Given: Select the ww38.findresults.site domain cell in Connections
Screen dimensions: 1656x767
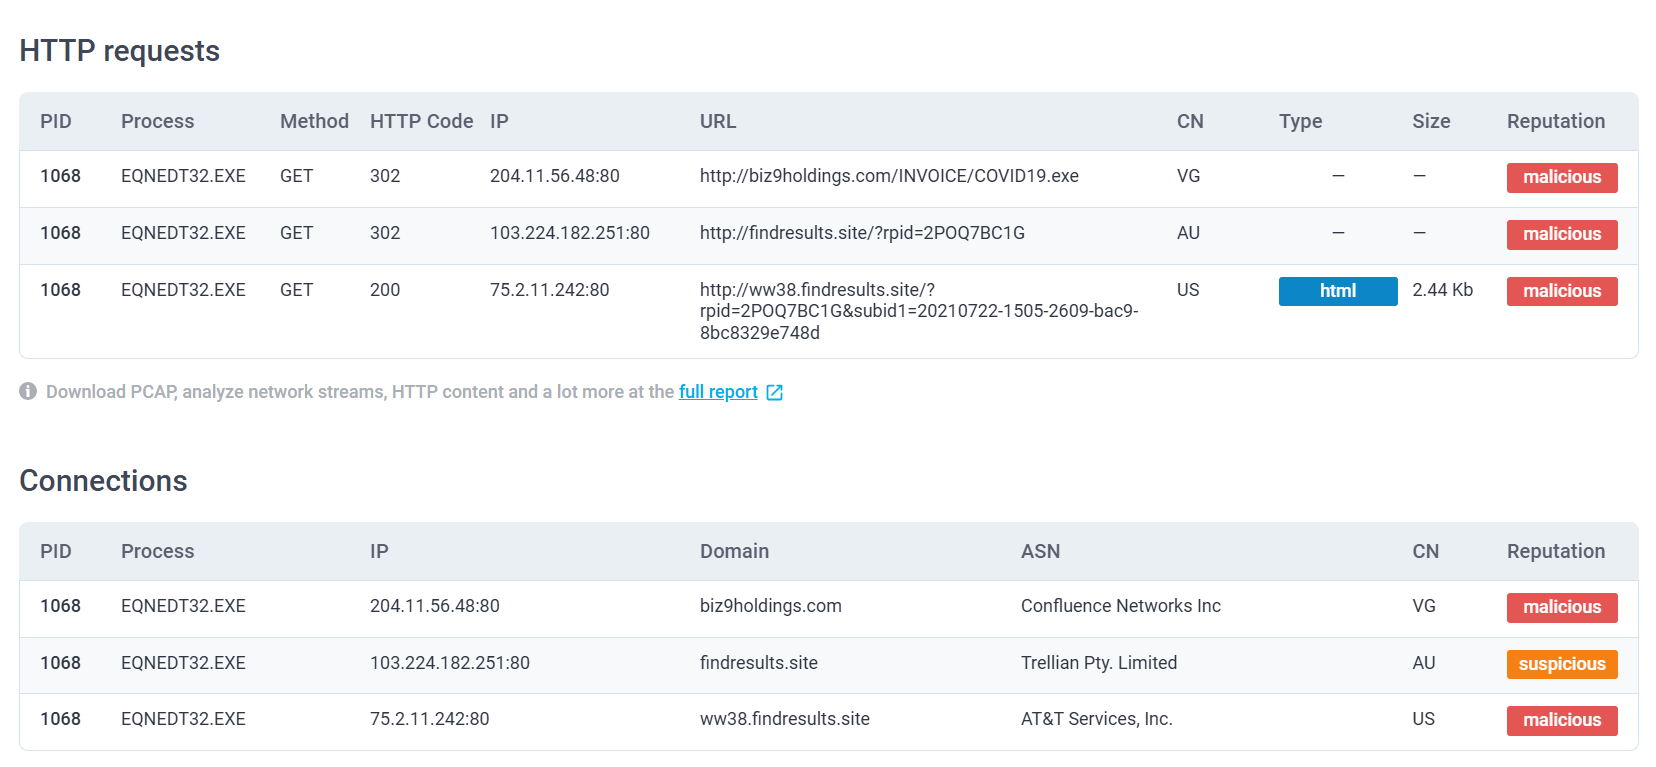Looking at the screenshot, I should coord(784,719).
